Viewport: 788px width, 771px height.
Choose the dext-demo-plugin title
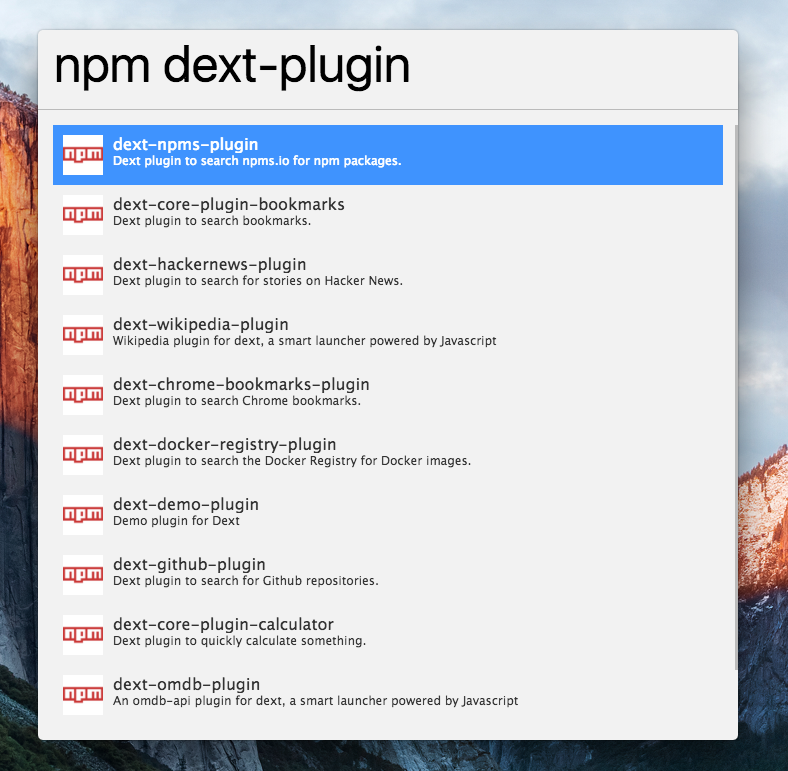click(186, 504)
